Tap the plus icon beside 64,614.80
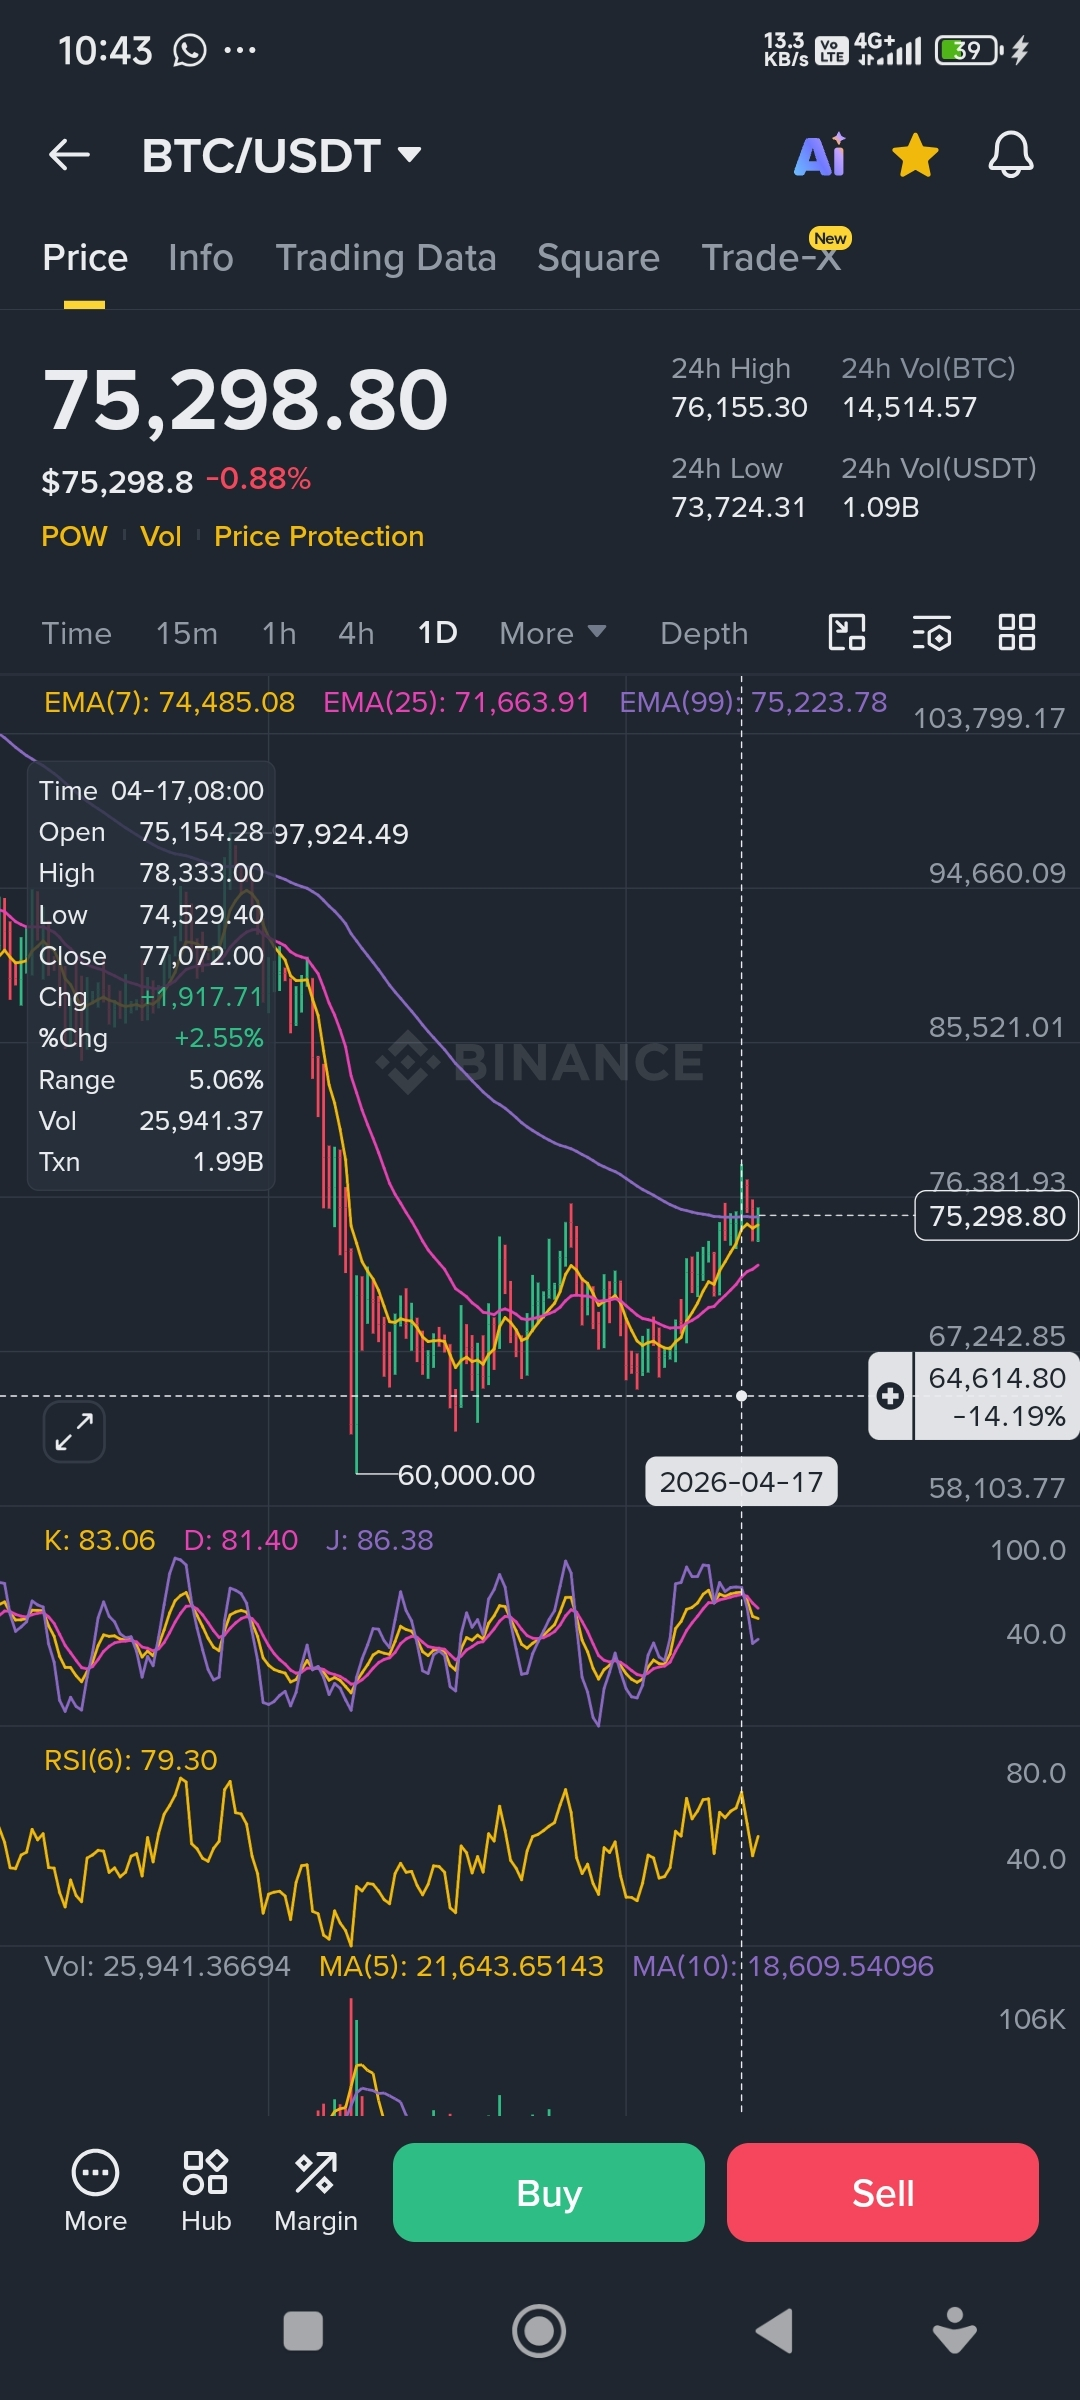The width and height of the screenshot is (1080, 2400). point(890,1396)
